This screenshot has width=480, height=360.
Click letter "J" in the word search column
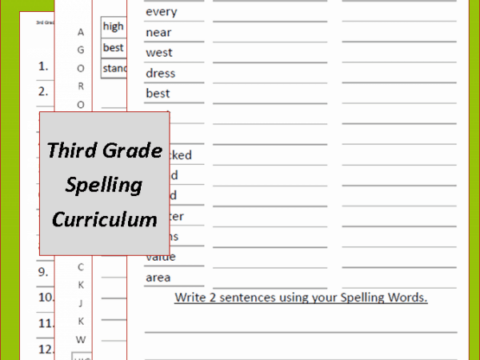(81, 303)
